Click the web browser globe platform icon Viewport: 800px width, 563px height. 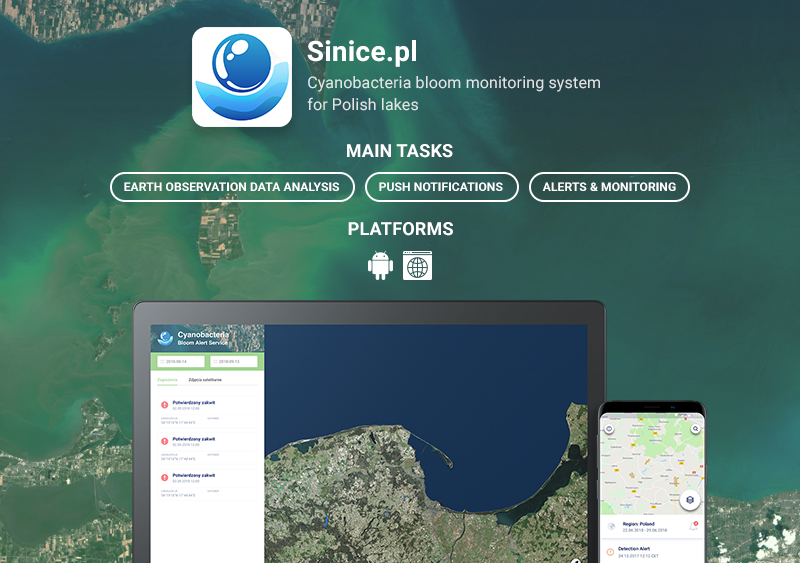(417, 265)
